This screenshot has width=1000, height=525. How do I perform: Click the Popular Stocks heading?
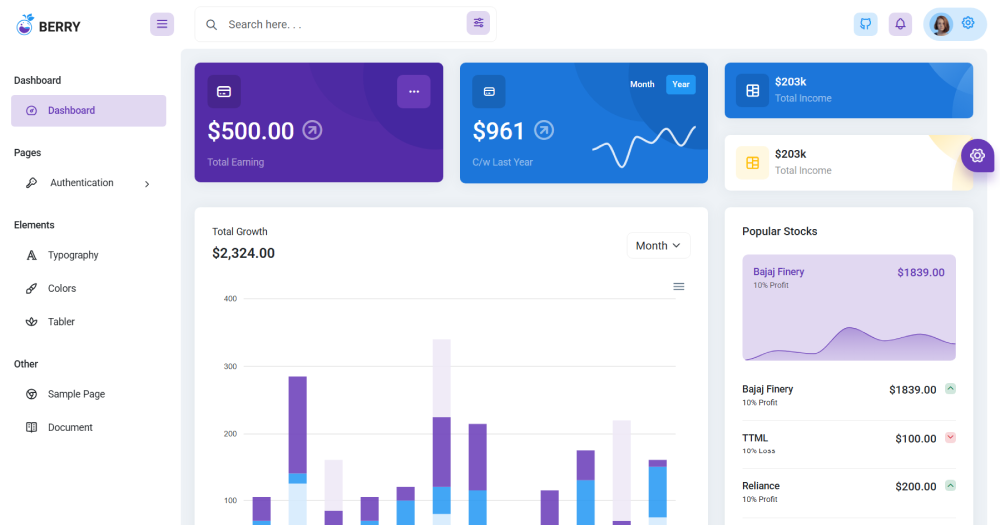click(x=779, y=232)
